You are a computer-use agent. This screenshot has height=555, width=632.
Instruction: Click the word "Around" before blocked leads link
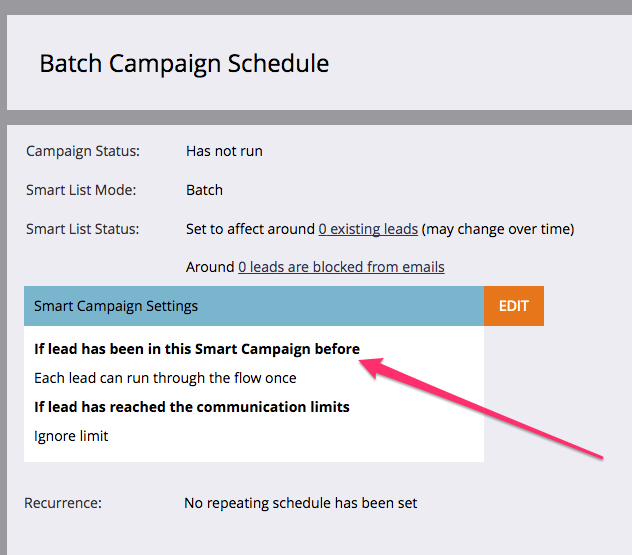coord(210,267)
